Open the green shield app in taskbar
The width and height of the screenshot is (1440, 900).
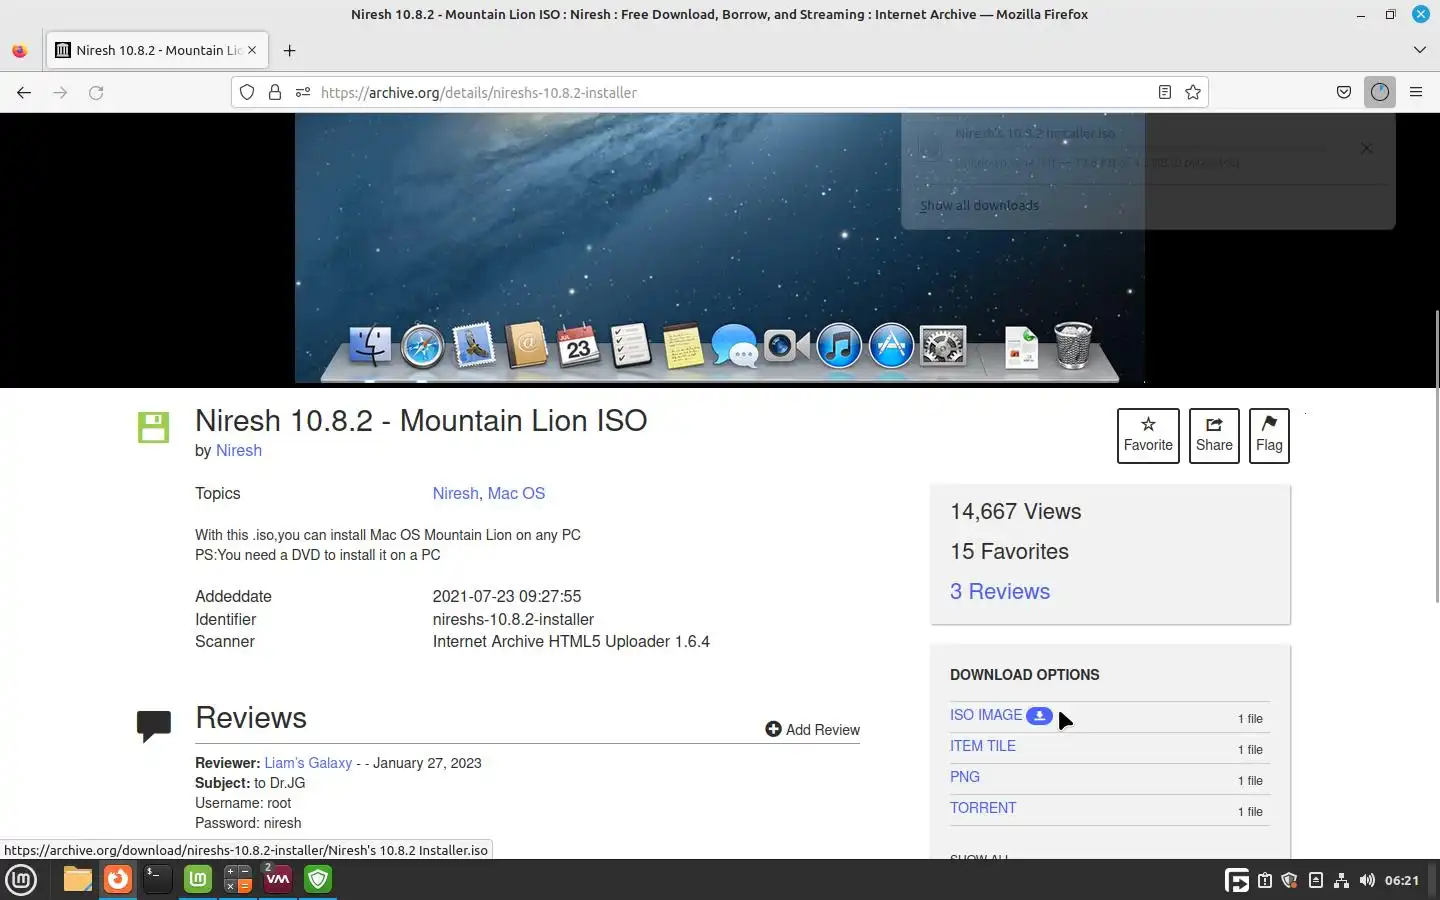[318, 879]
